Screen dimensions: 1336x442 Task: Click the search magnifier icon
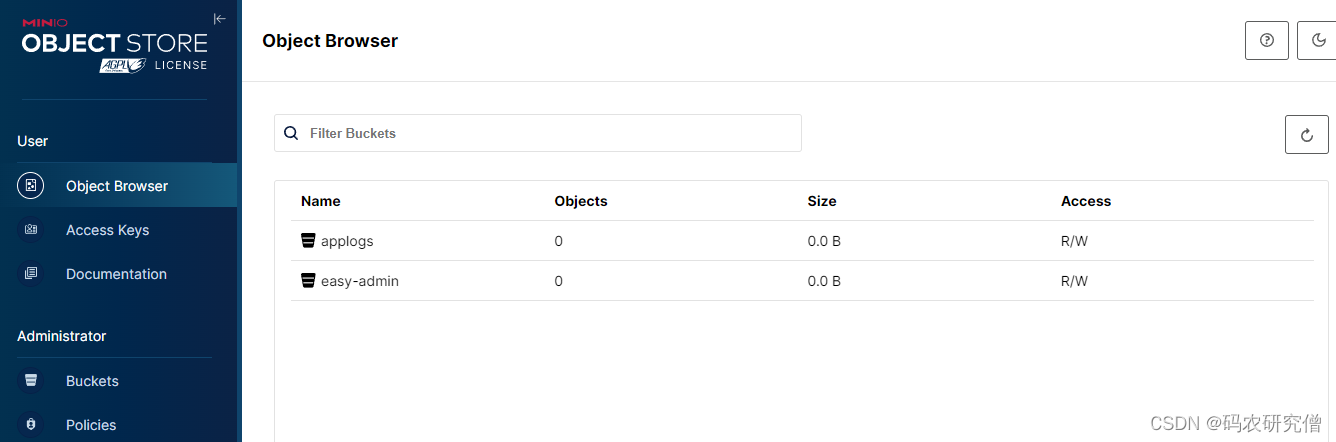[x=291, y=133]
